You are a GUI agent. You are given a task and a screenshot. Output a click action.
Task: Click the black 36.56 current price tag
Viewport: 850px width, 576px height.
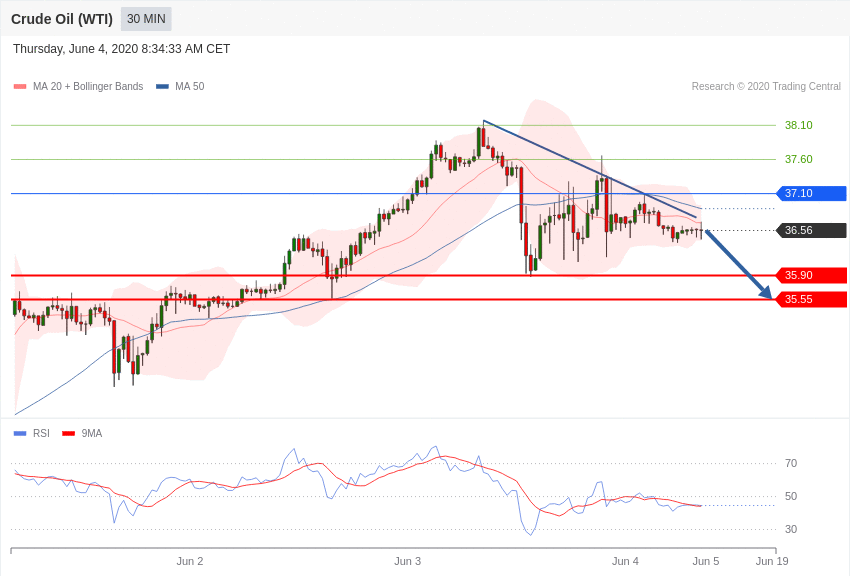[x=812, y=230]
